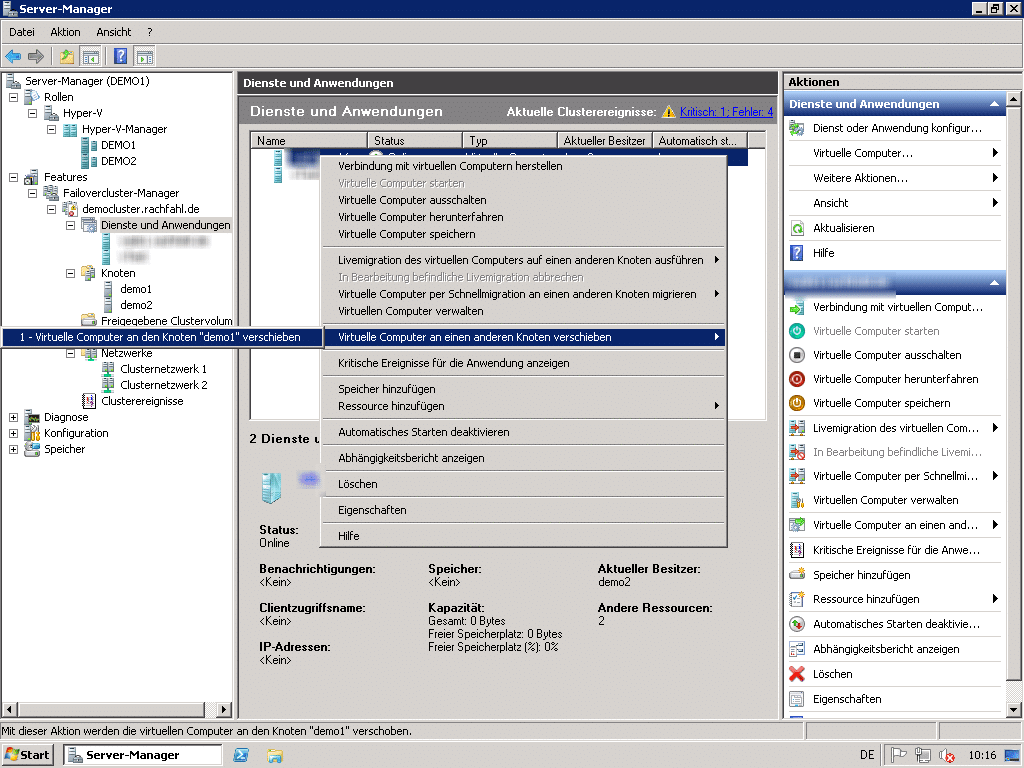Open the Kritisch: 1; Fehler: 4 link
This screenshot has width=1024, height=768.
pyautogui.click(x=726, y=112)
